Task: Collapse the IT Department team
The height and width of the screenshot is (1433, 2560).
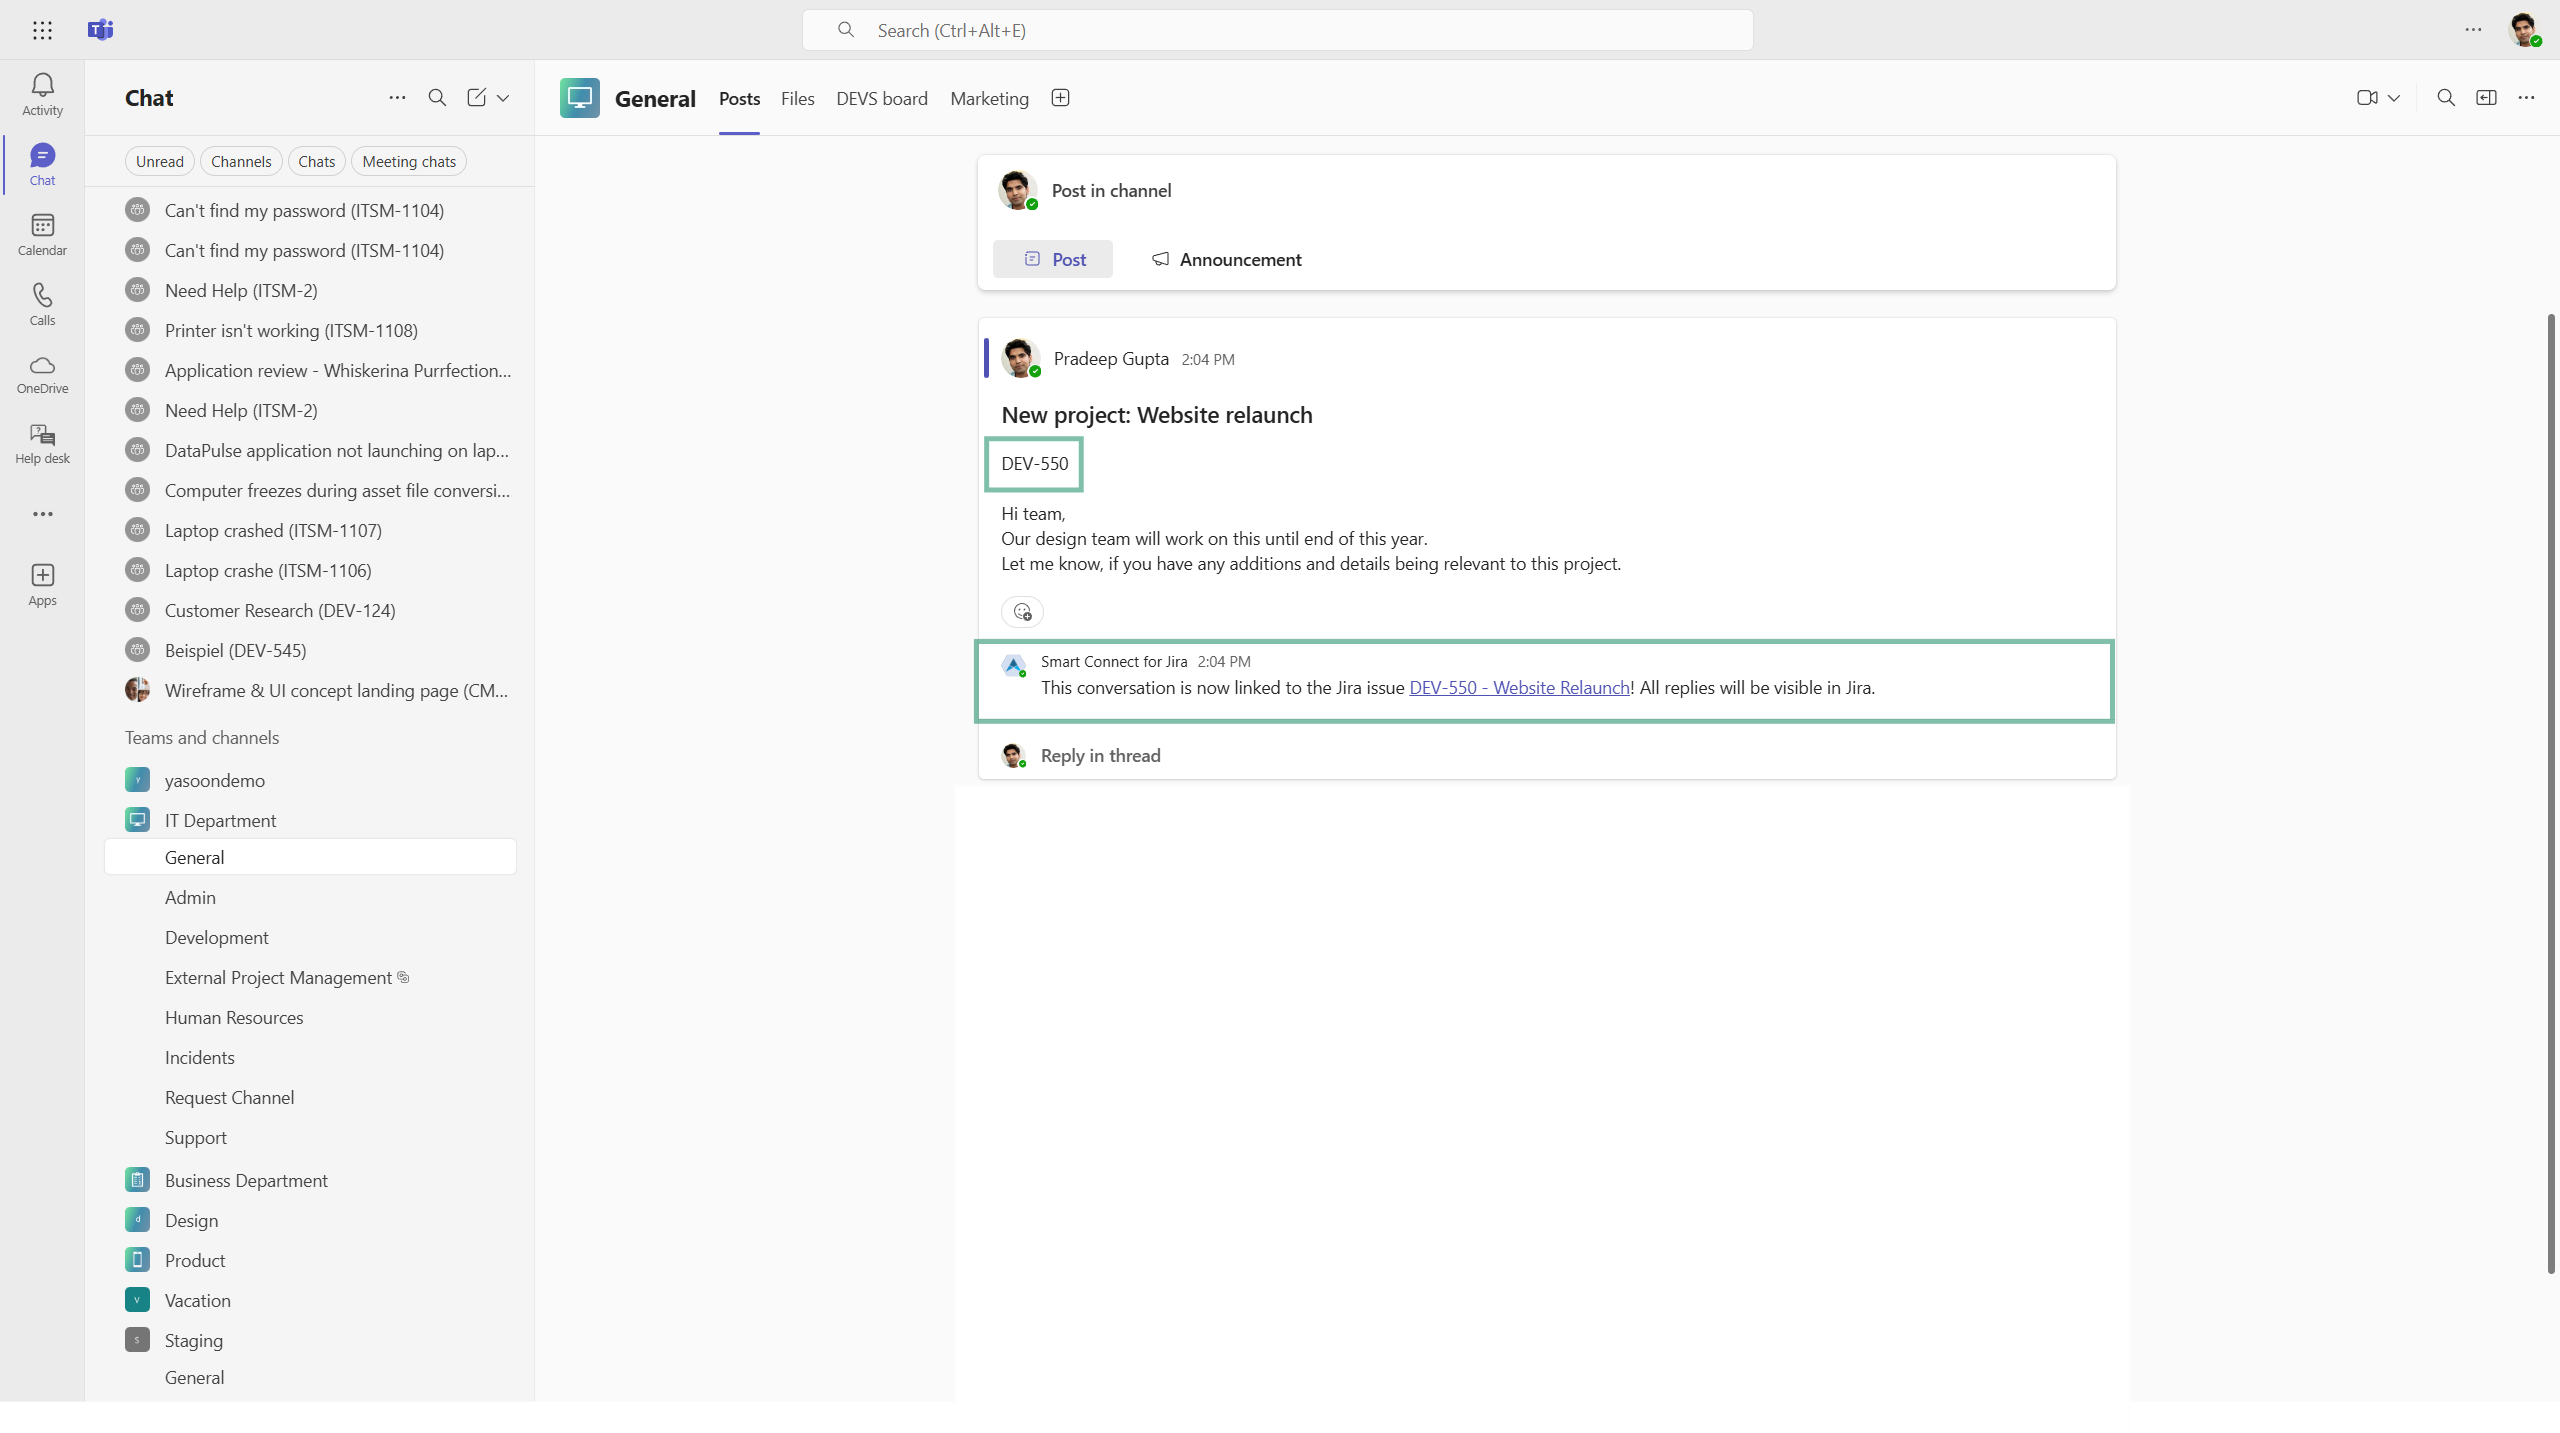Action: tap(220, 820)
